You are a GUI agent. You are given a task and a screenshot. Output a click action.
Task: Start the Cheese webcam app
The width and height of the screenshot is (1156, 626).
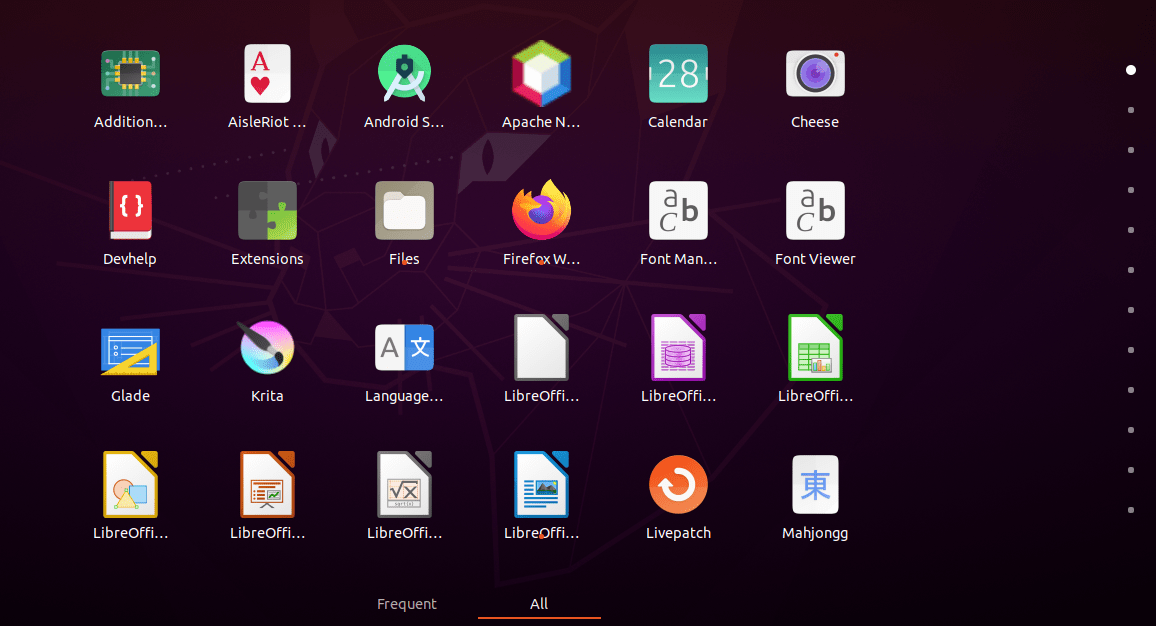815,73
